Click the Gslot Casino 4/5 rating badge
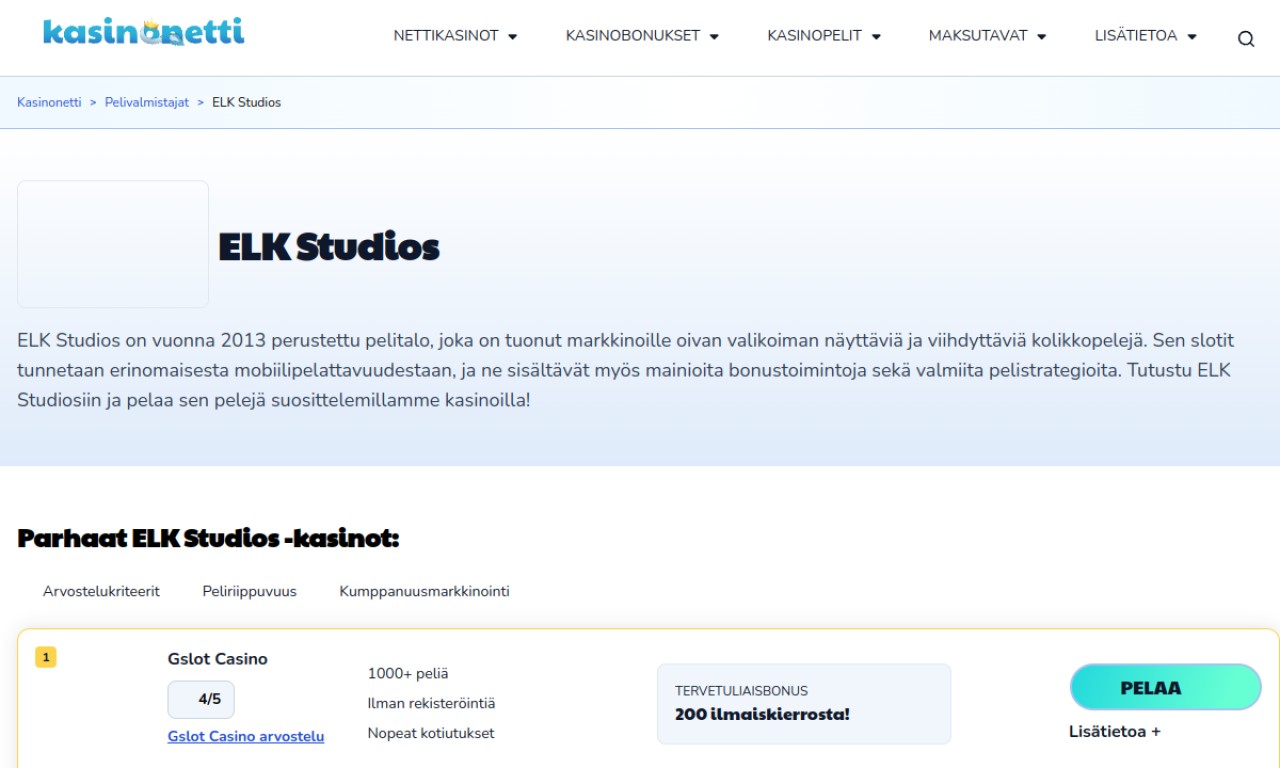The height and width of the screenshot is (768, 1280). point(201,699)
